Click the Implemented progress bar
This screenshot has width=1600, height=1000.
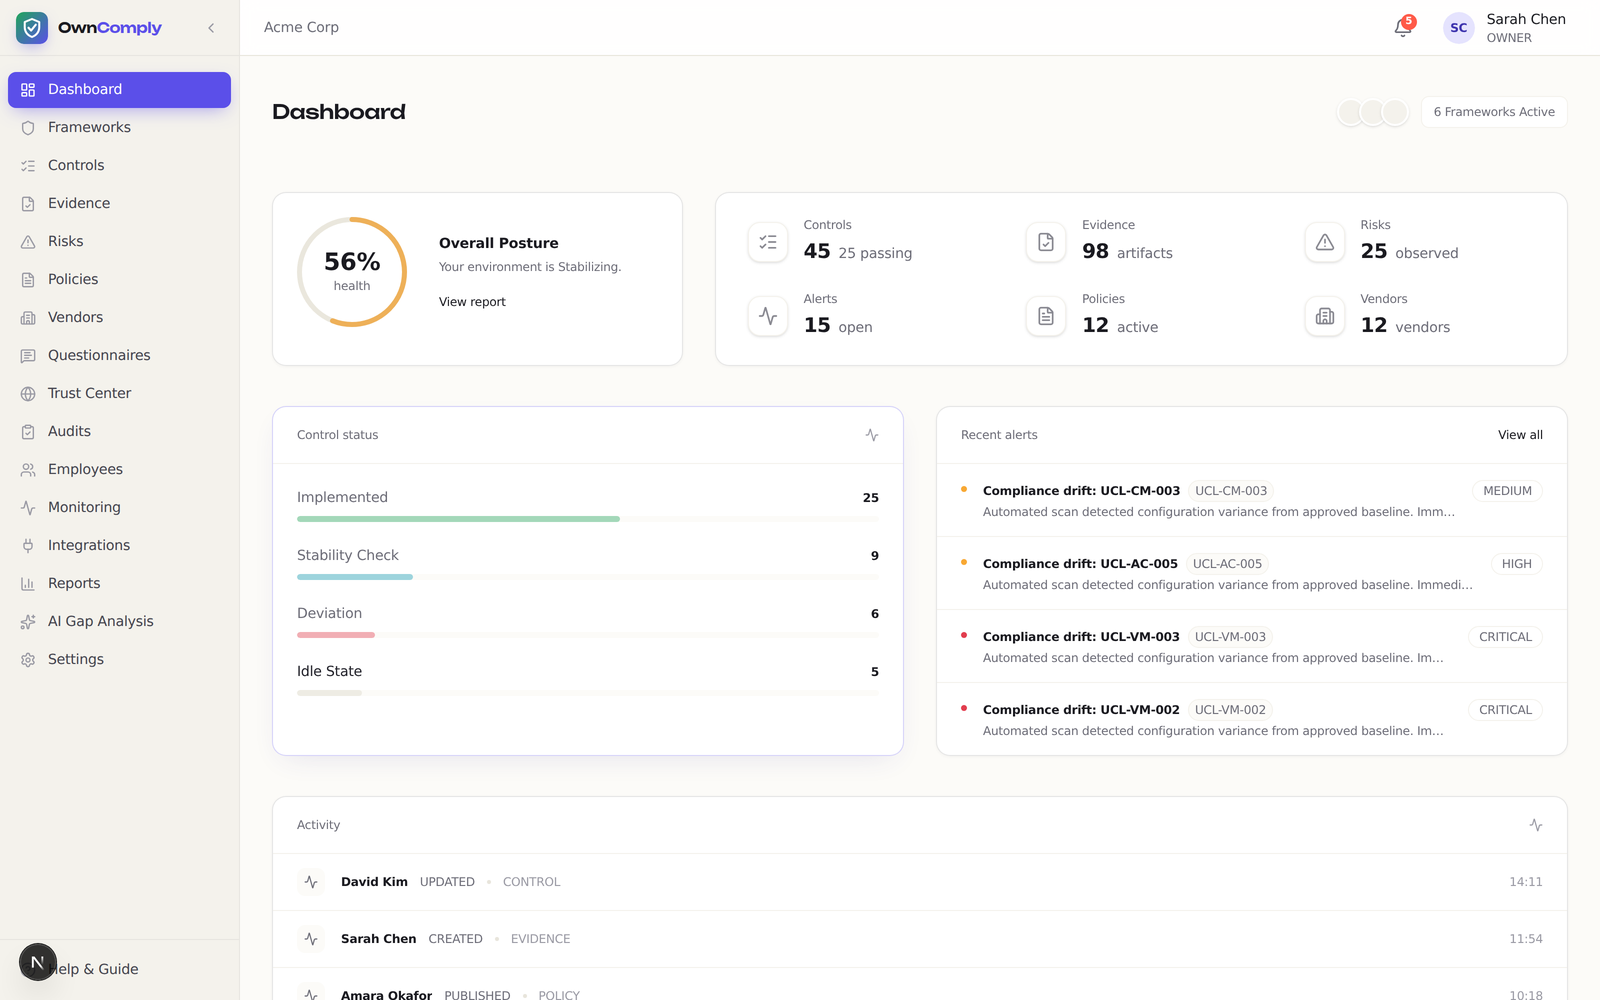588,519
